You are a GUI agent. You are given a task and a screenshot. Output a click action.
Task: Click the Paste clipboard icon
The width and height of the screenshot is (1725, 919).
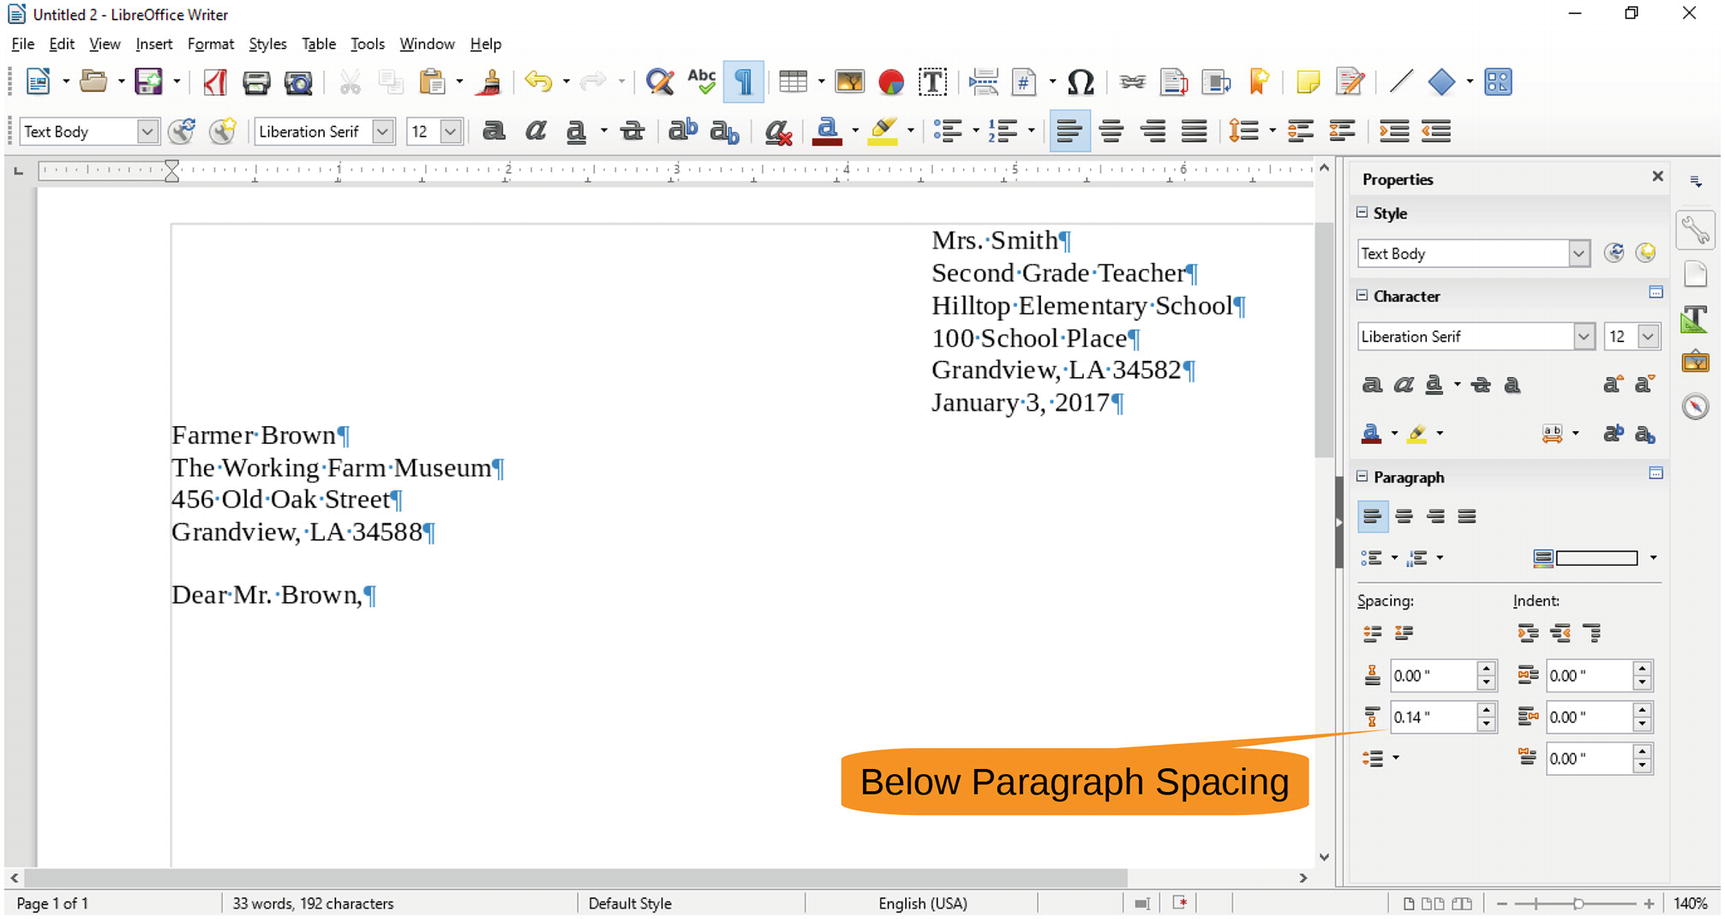[x=432, y=82]
